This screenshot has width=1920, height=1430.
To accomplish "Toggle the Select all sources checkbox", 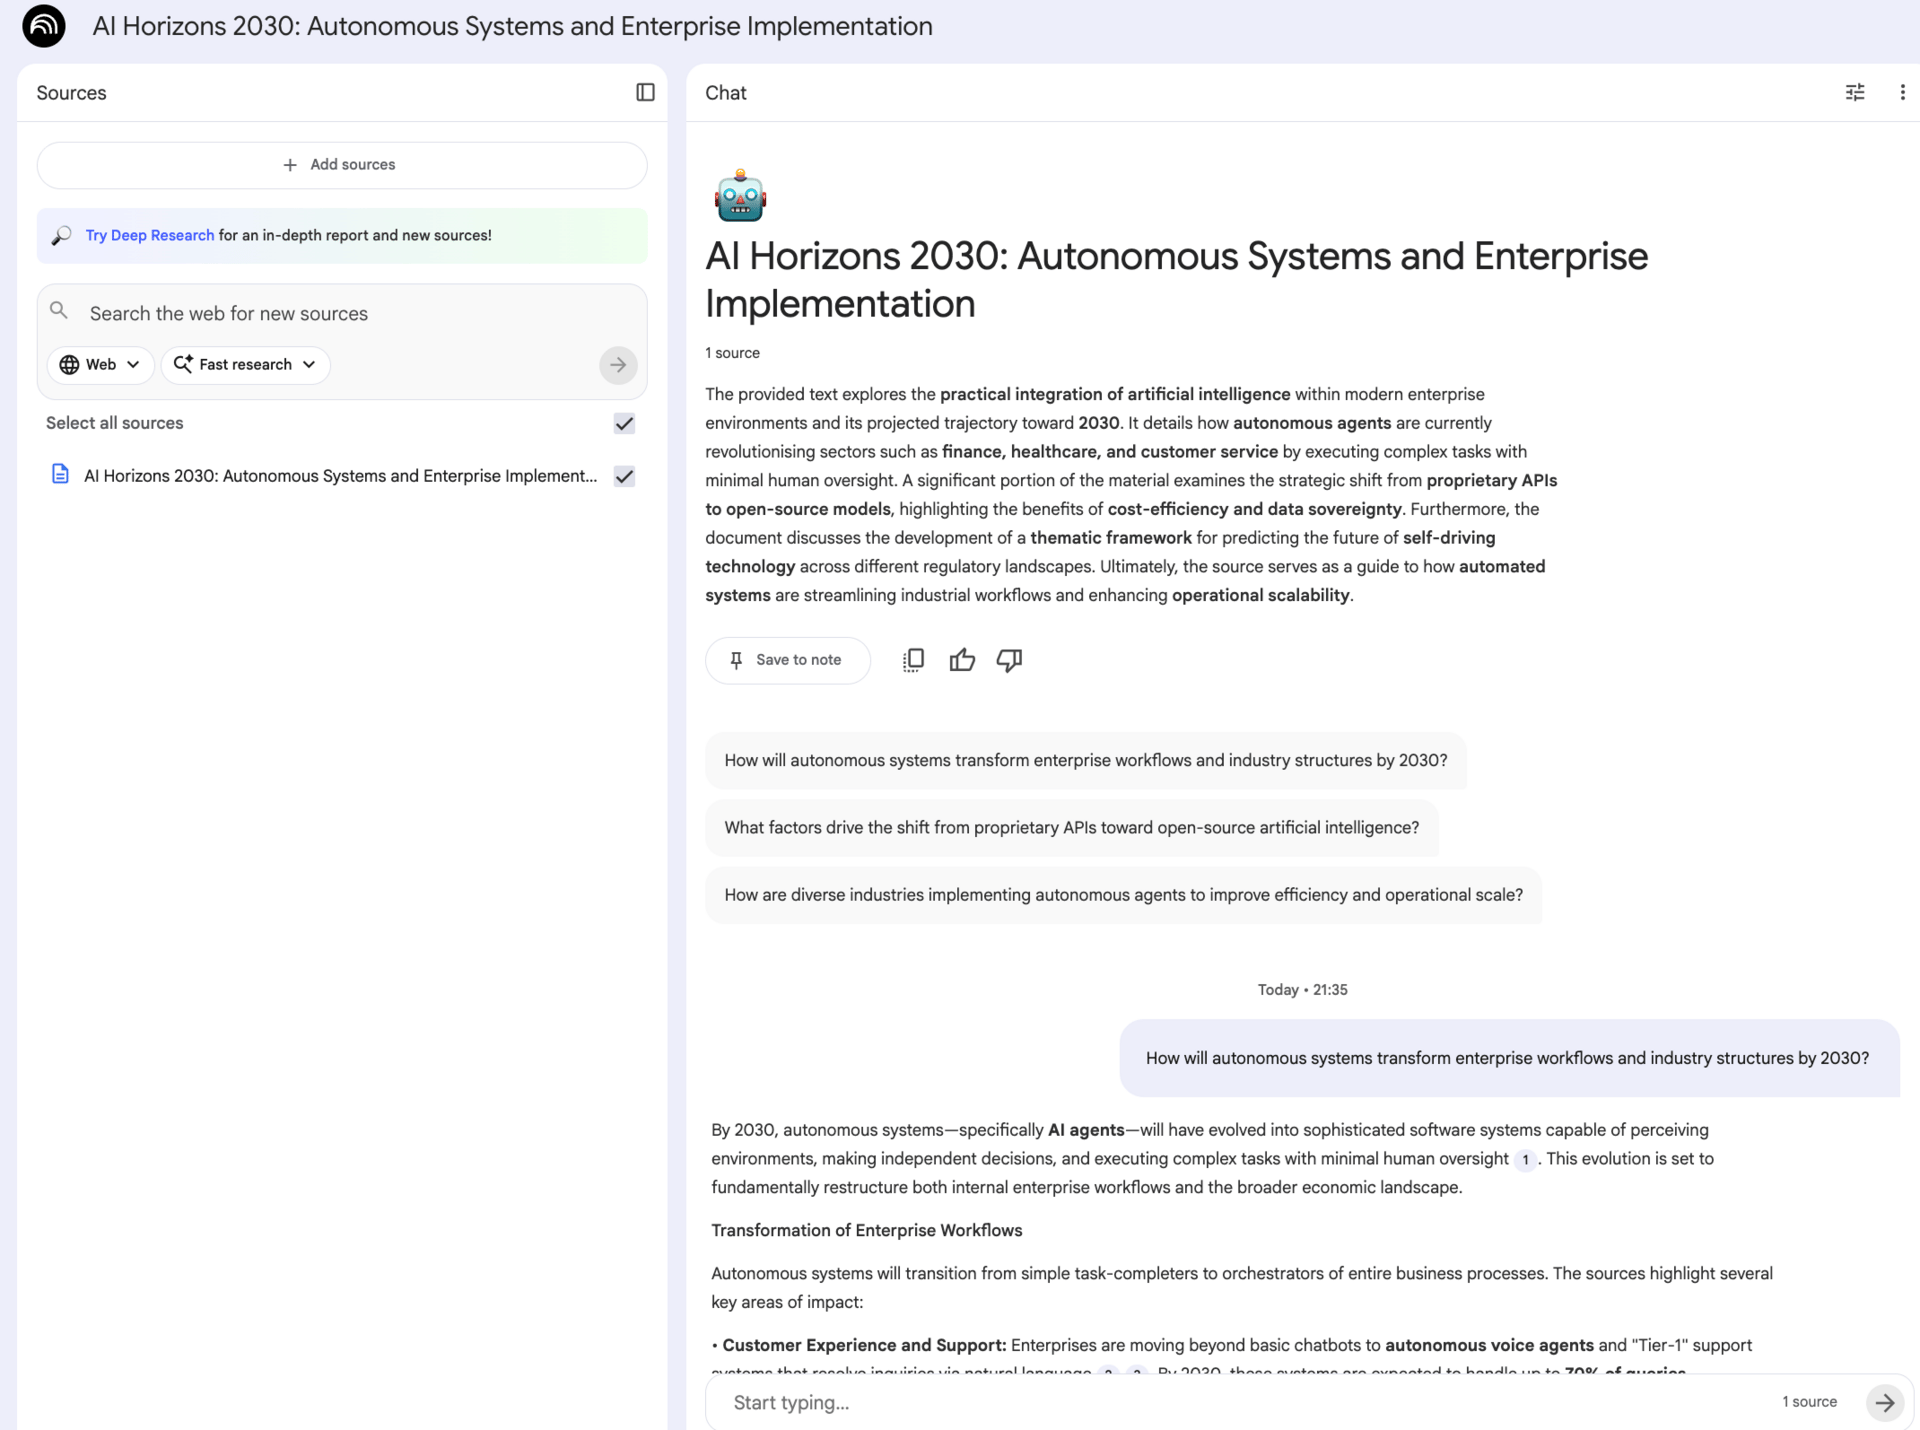I will 624,423.
